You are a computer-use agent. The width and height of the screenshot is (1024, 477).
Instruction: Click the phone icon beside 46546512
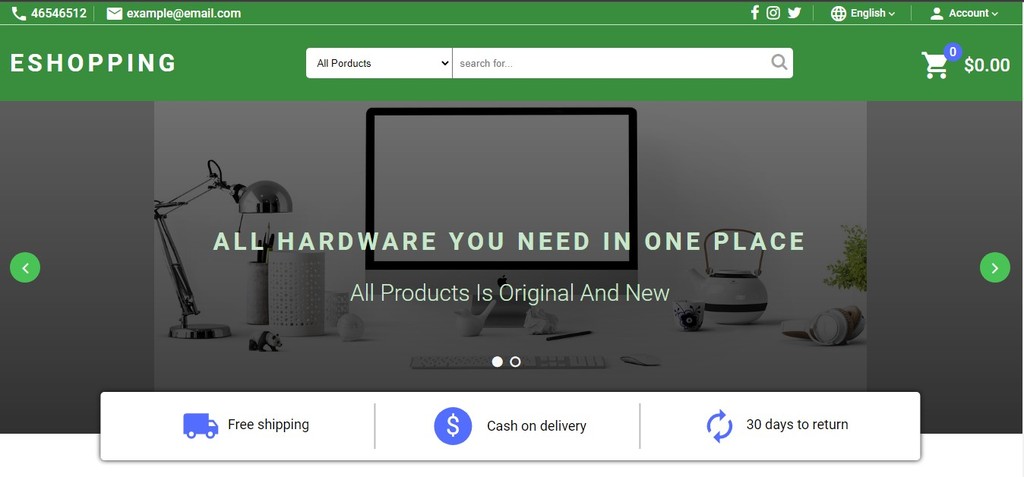coord(19,13)
